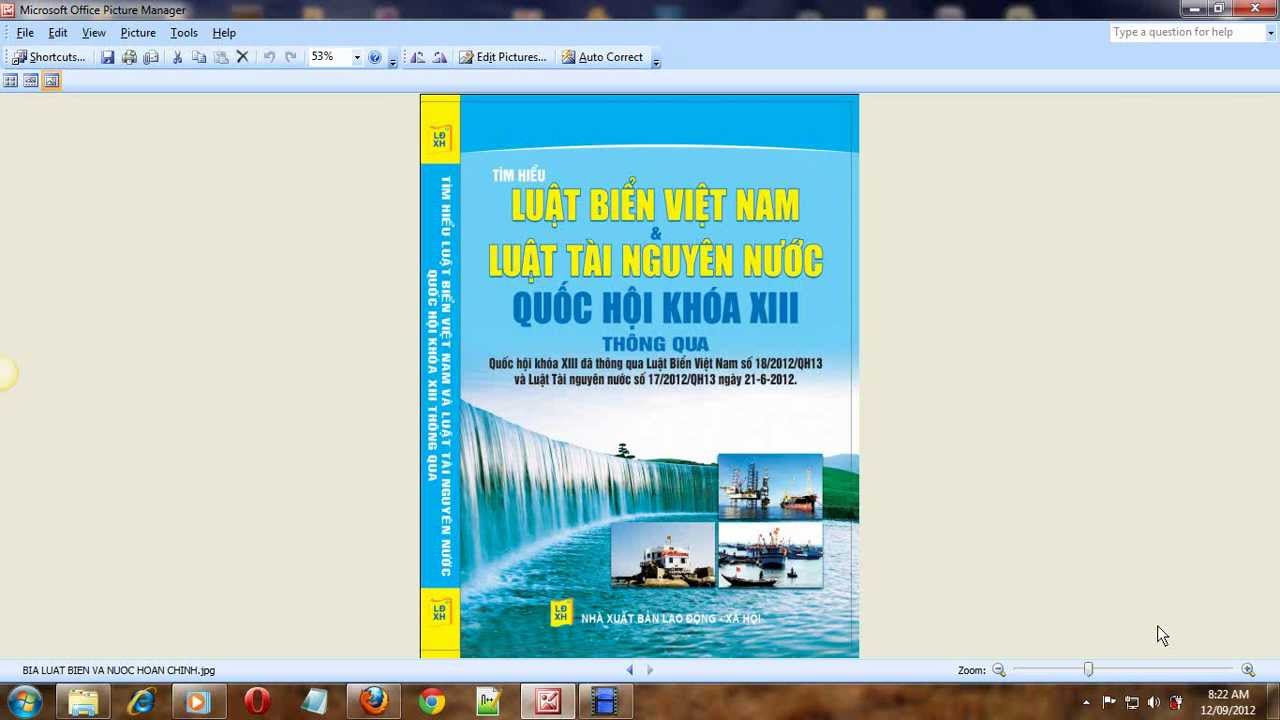Open Picture Manager Help icon
The height and width of the screenshot is (720, 1280).
pos(375,57)
